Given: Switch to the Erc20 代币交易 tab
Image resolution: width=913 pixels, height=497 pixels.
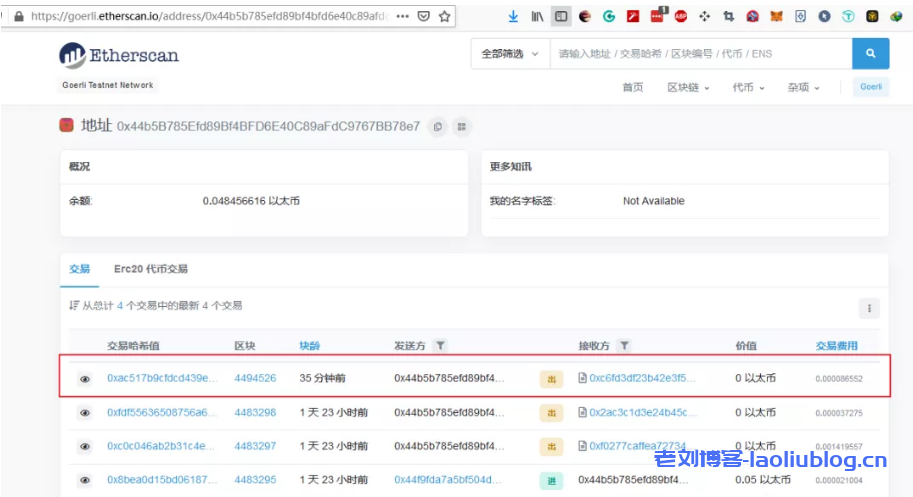Looking at the screenshot, I should point(150,269).
